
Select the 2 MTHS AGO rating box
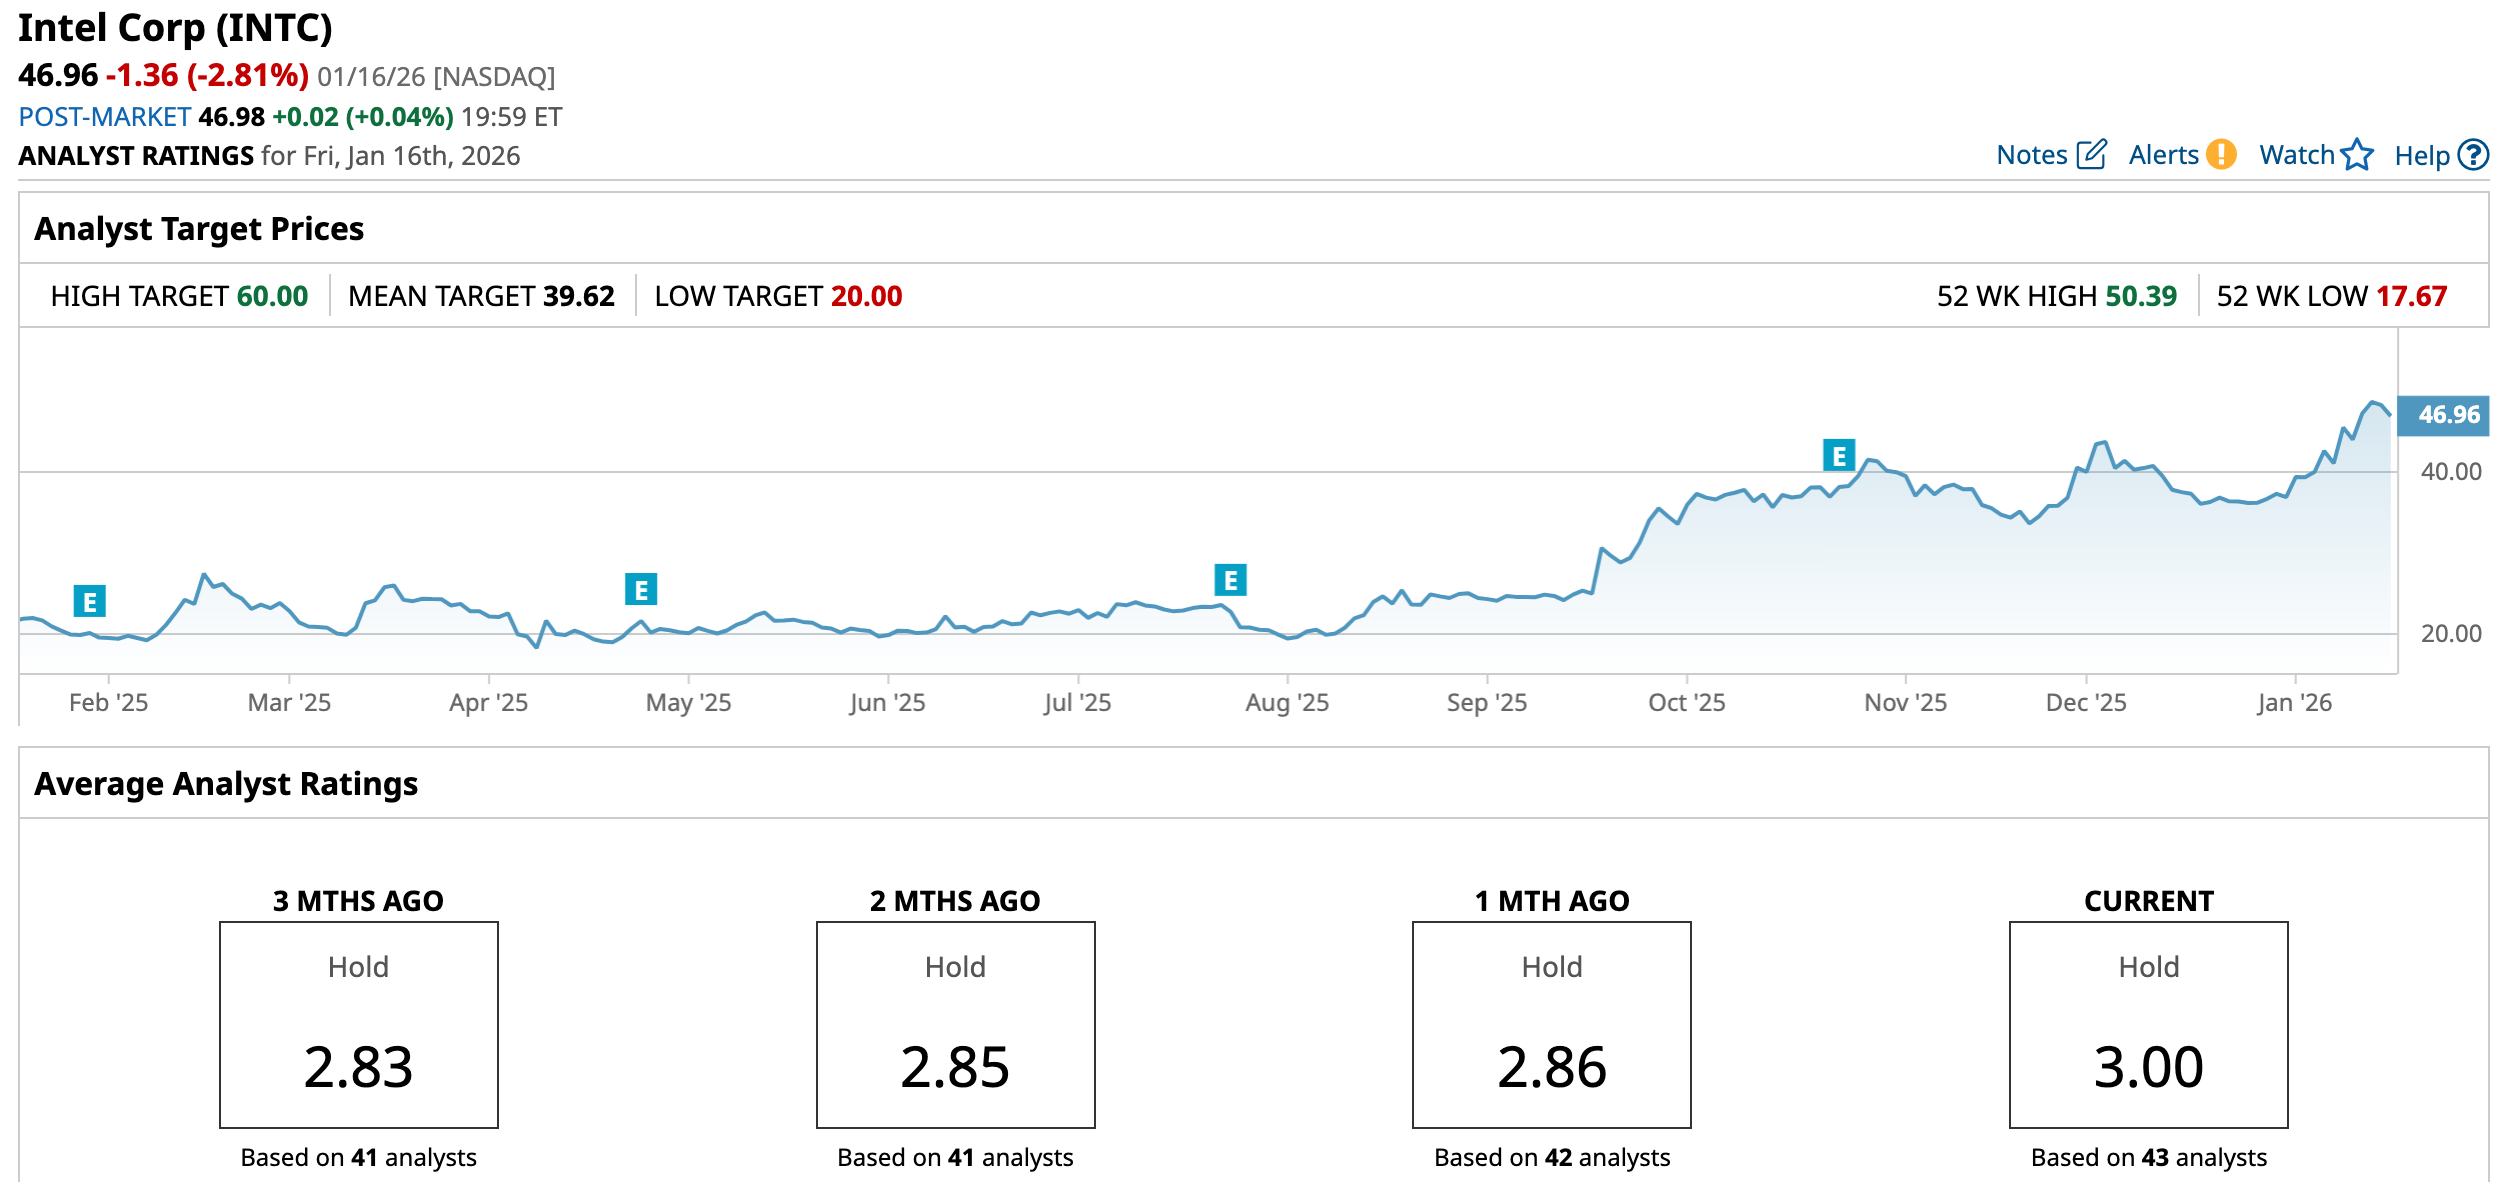coord(955,1025)
